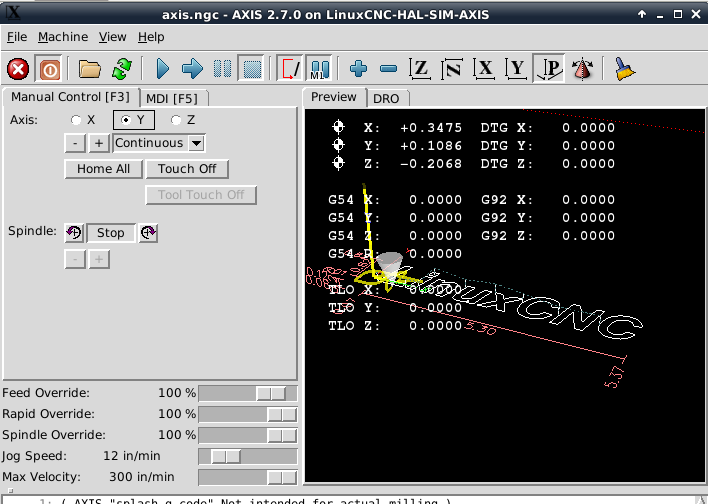Viewport: 708px width, 504px height.
Task: Open a G-code file with folder icon
Action: [x=89, y=69]
